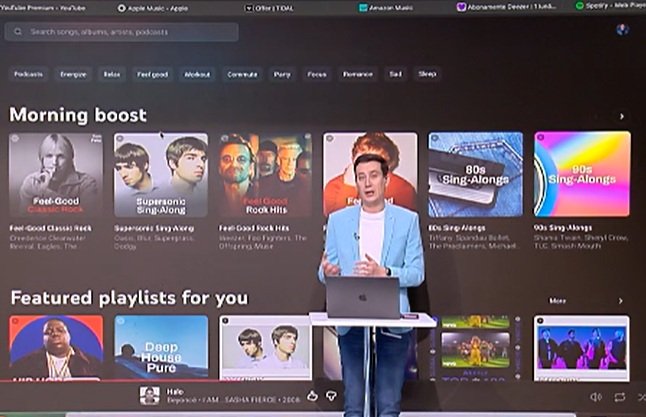
Task: Click Supersonic Sing-Along title text
Action: point(154,228)
